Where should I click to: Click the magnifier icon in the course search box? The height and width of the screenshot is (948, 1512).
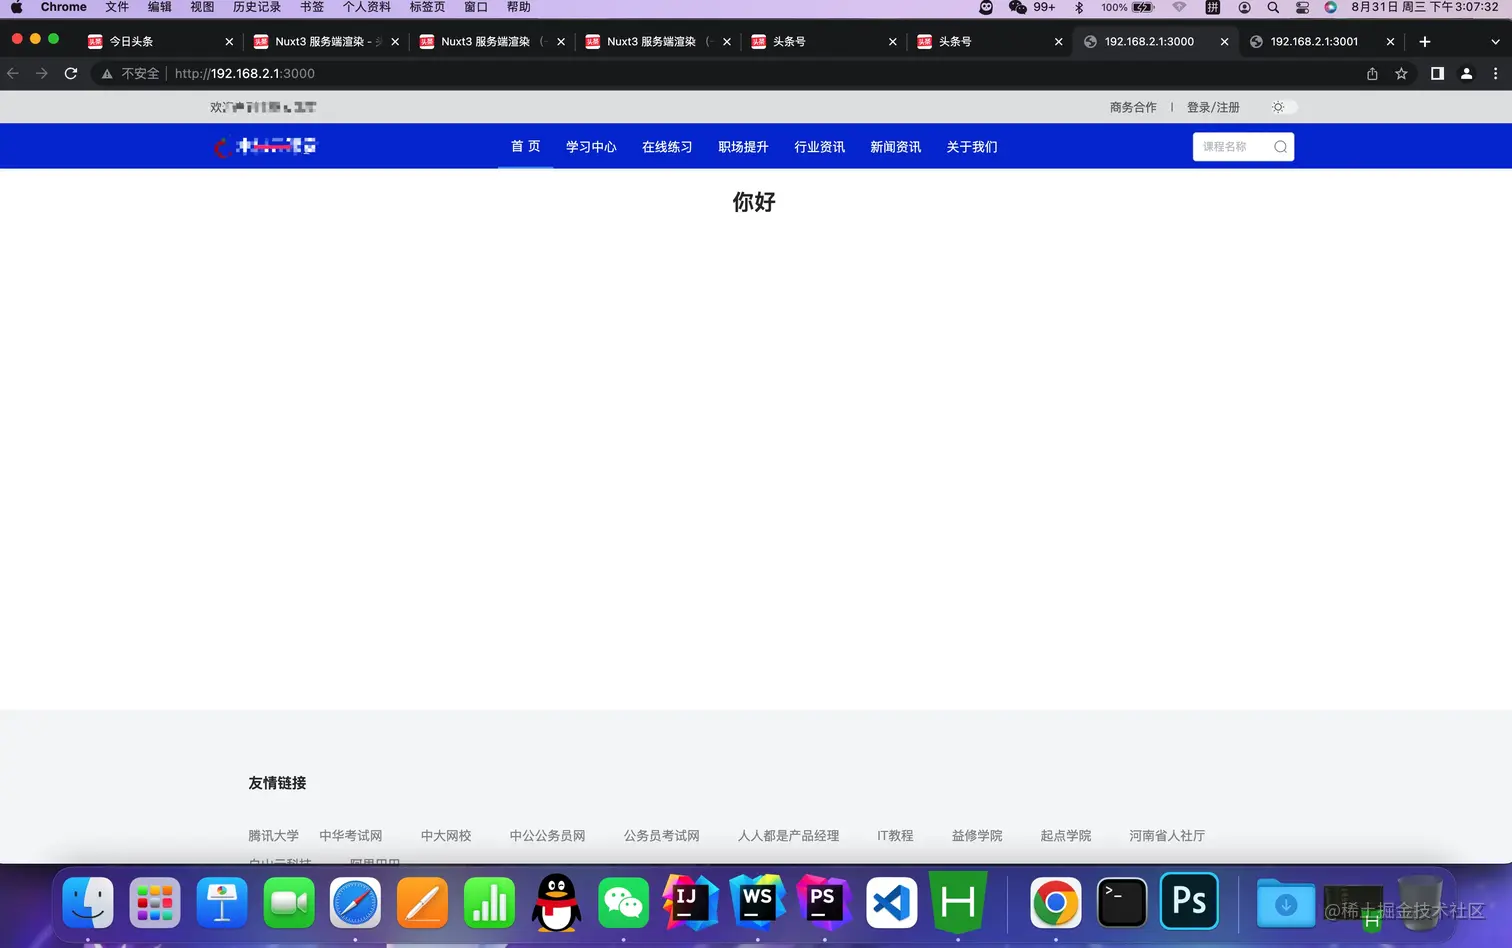point(1280,146)
